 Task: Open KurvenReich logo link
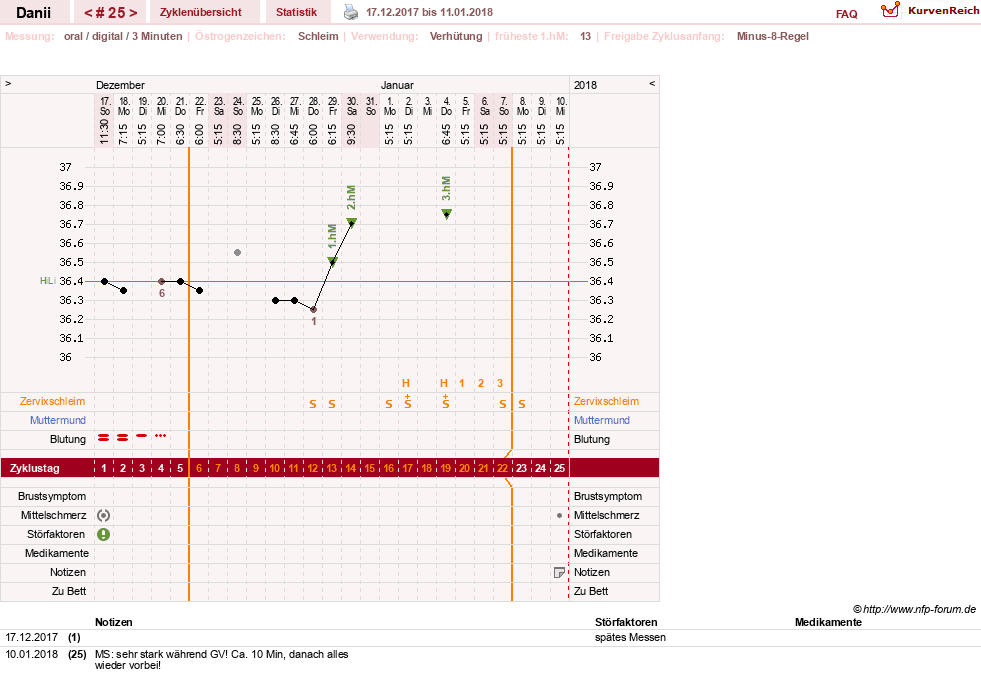[930, 11]
